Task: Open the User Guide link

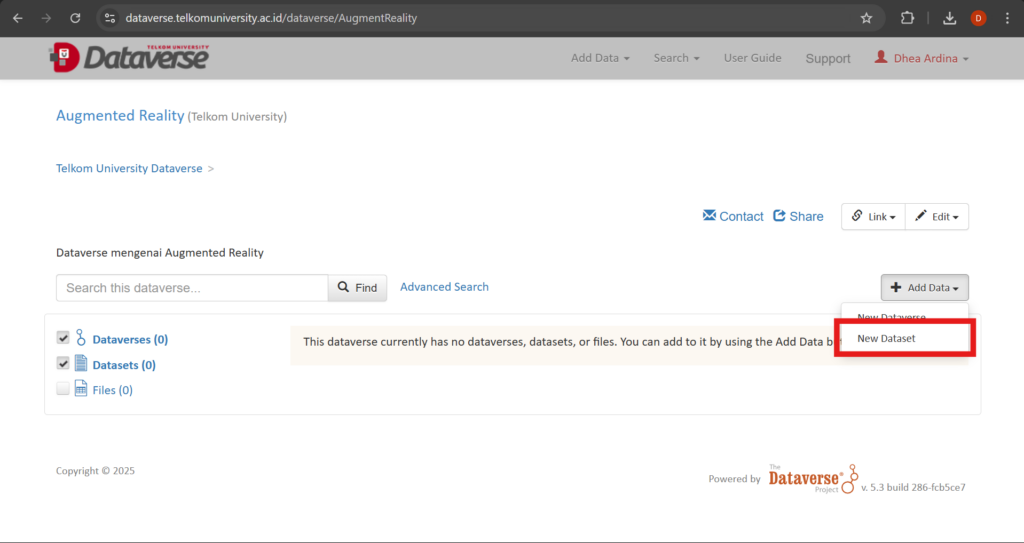Action: pyautogui.click(x=752, y=58)
